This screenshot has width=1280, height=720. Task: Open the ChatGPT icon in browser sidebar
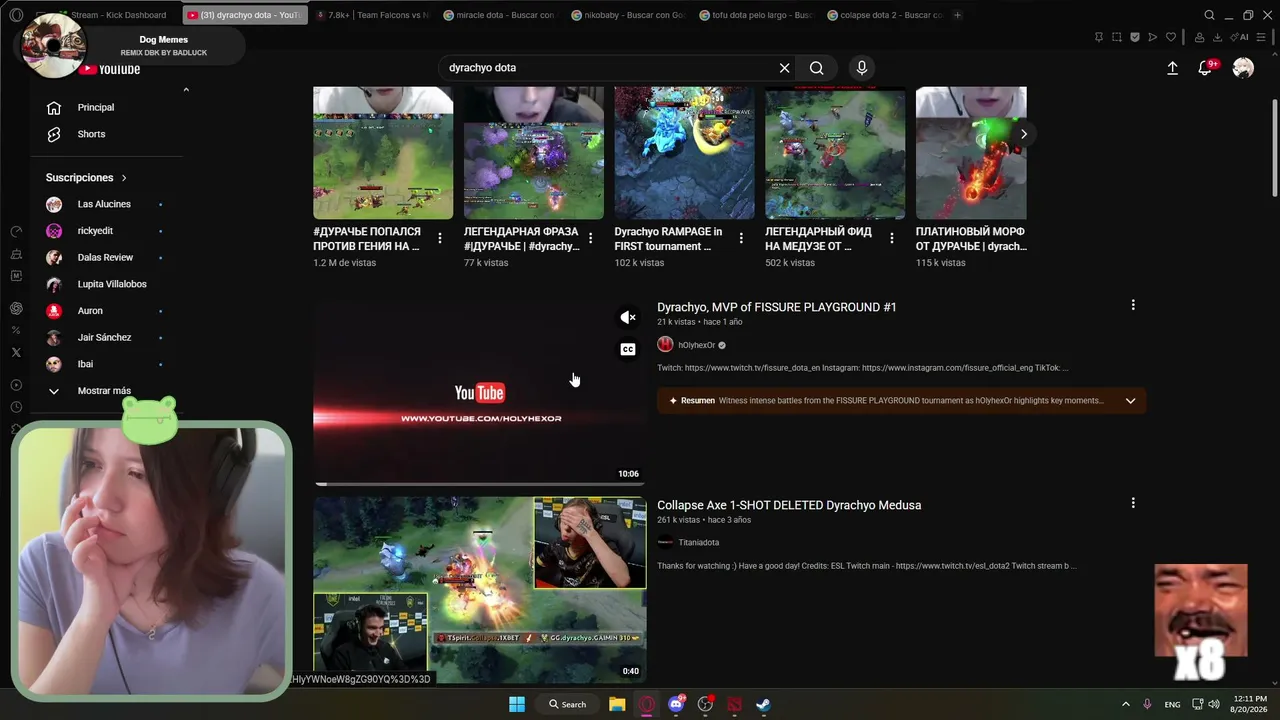click(16, 308)
